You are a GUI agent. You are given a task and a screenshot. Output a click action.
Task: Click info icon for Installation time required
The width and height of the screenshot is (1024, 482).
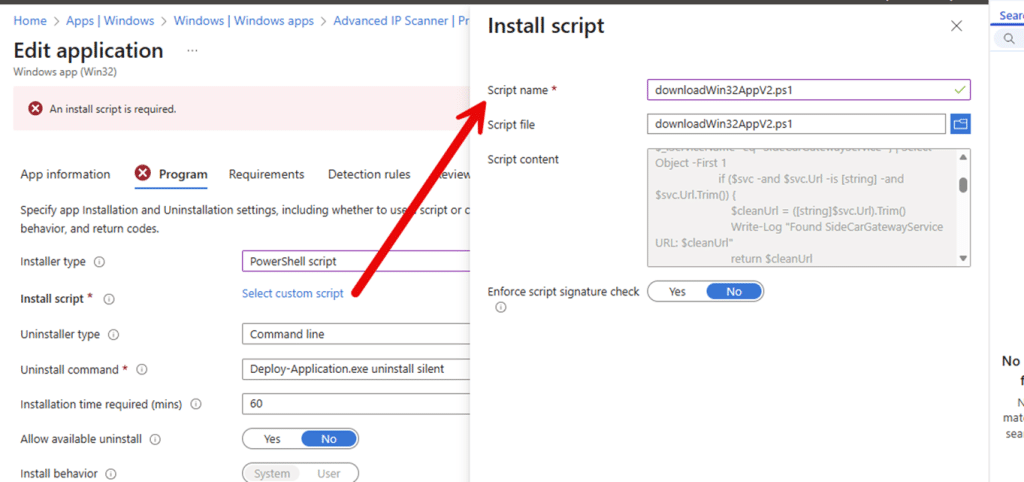point(196,405)
